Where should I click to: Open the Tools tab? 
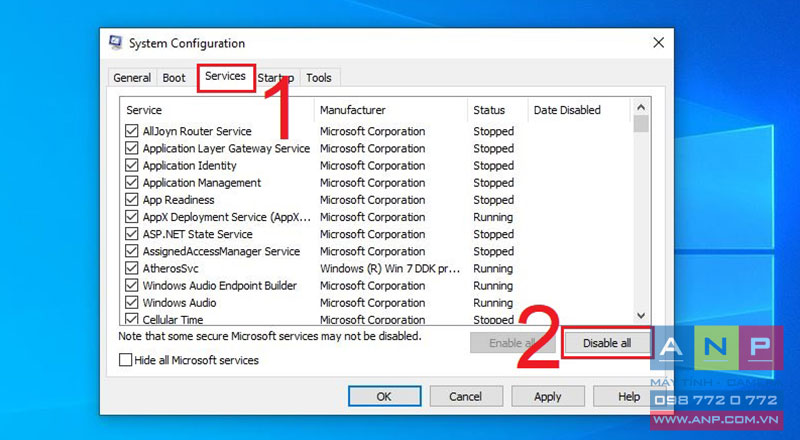click(x=319, y=78)
